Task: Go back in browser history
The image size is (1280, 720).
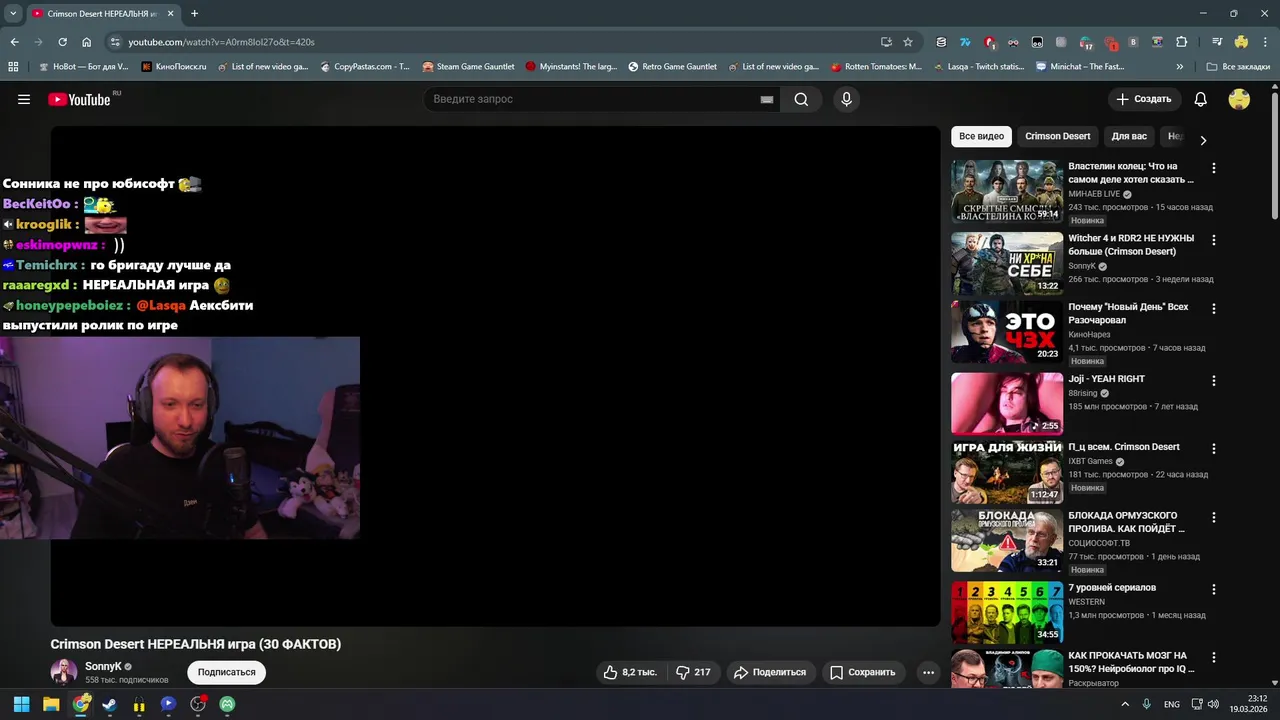Action: click(14, 42)
